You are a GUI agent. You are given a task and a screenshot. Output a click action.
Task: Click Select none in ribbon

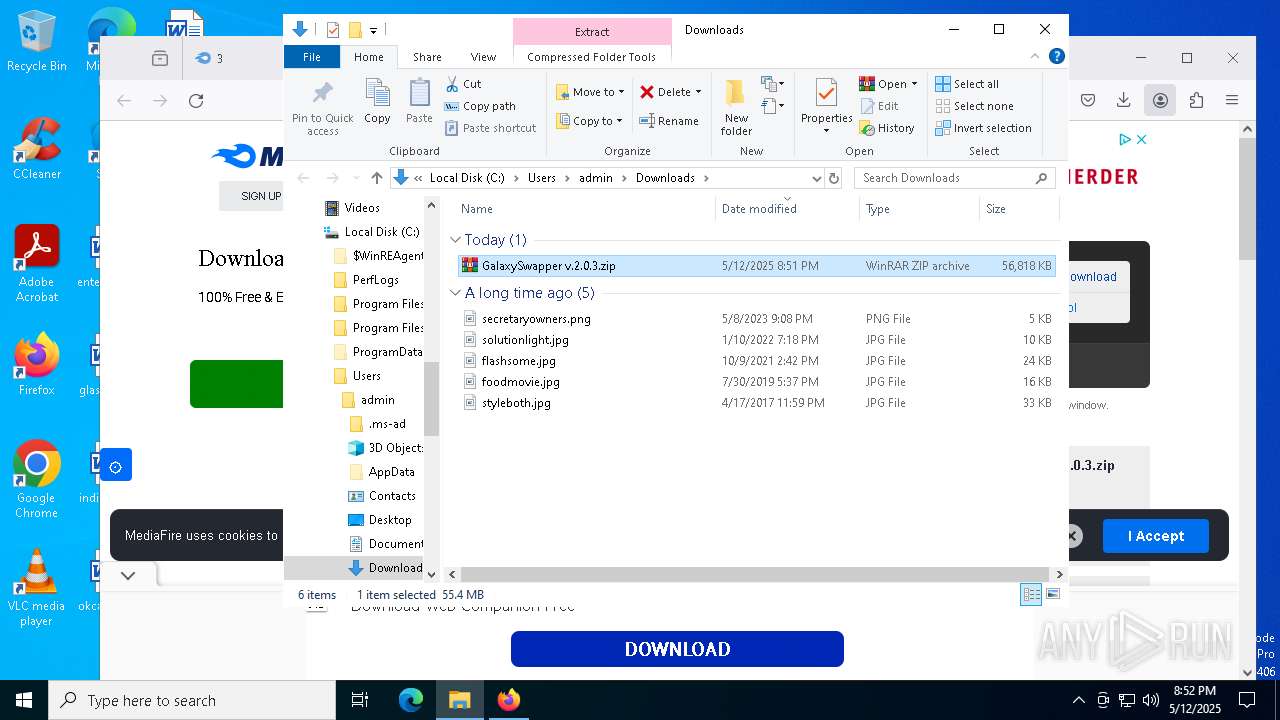(x=974, y=106)
